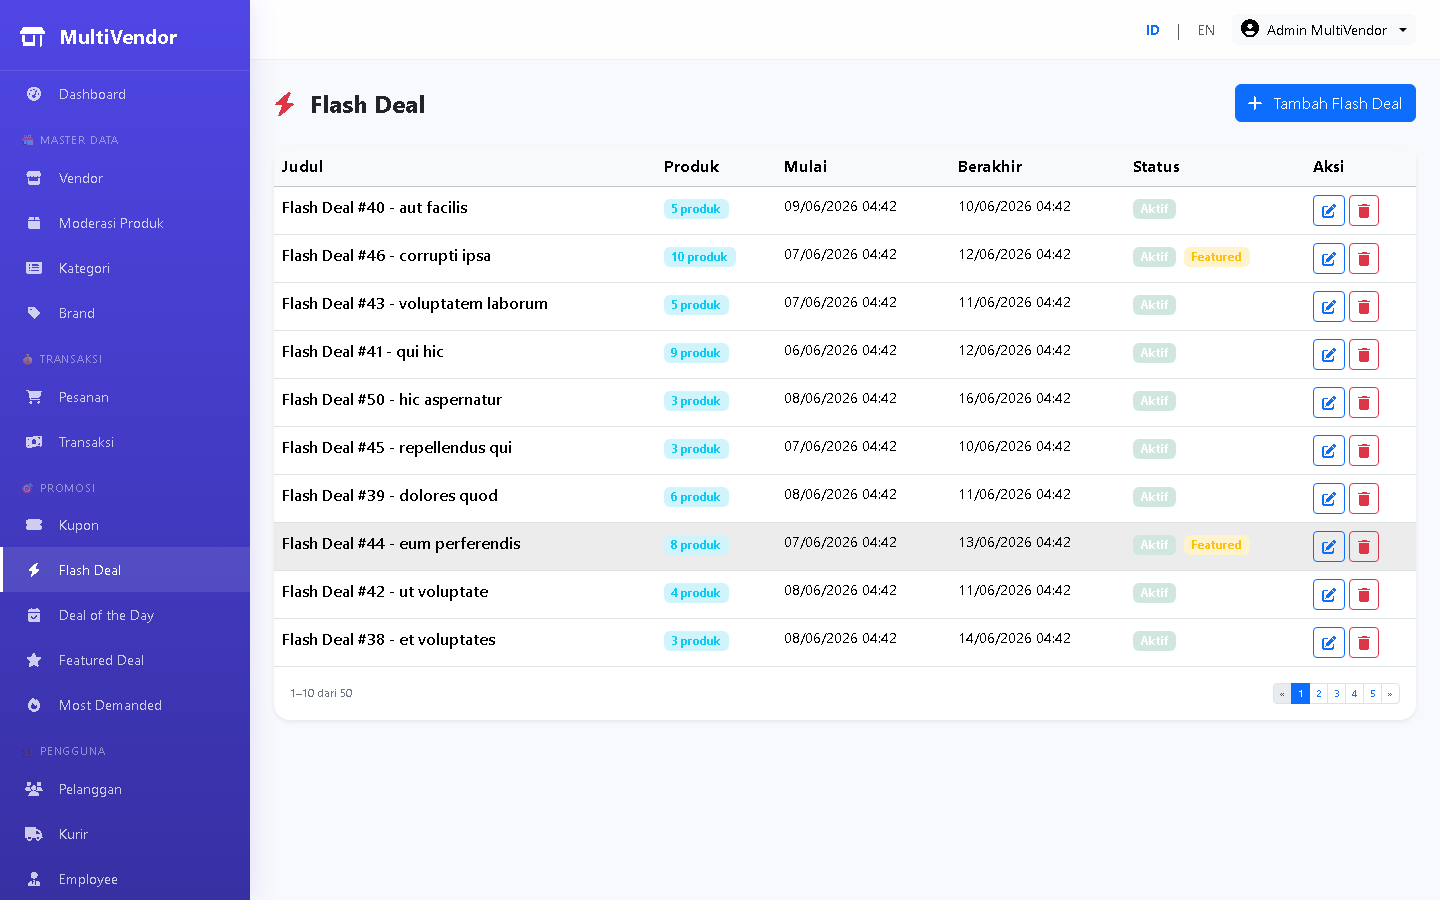Edit Flash Deal #45 repellendus qui
Viewport: 1440px width, 900px height.
tap(1328, 451)
